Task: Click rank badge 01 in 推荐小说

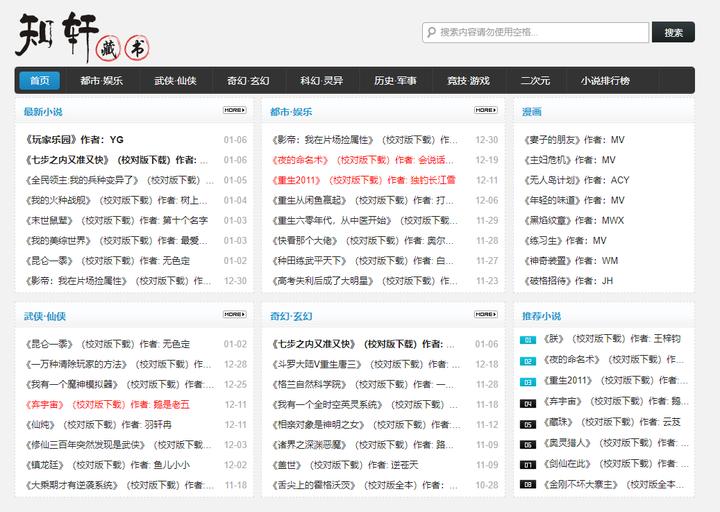Action: click(528, 340)
